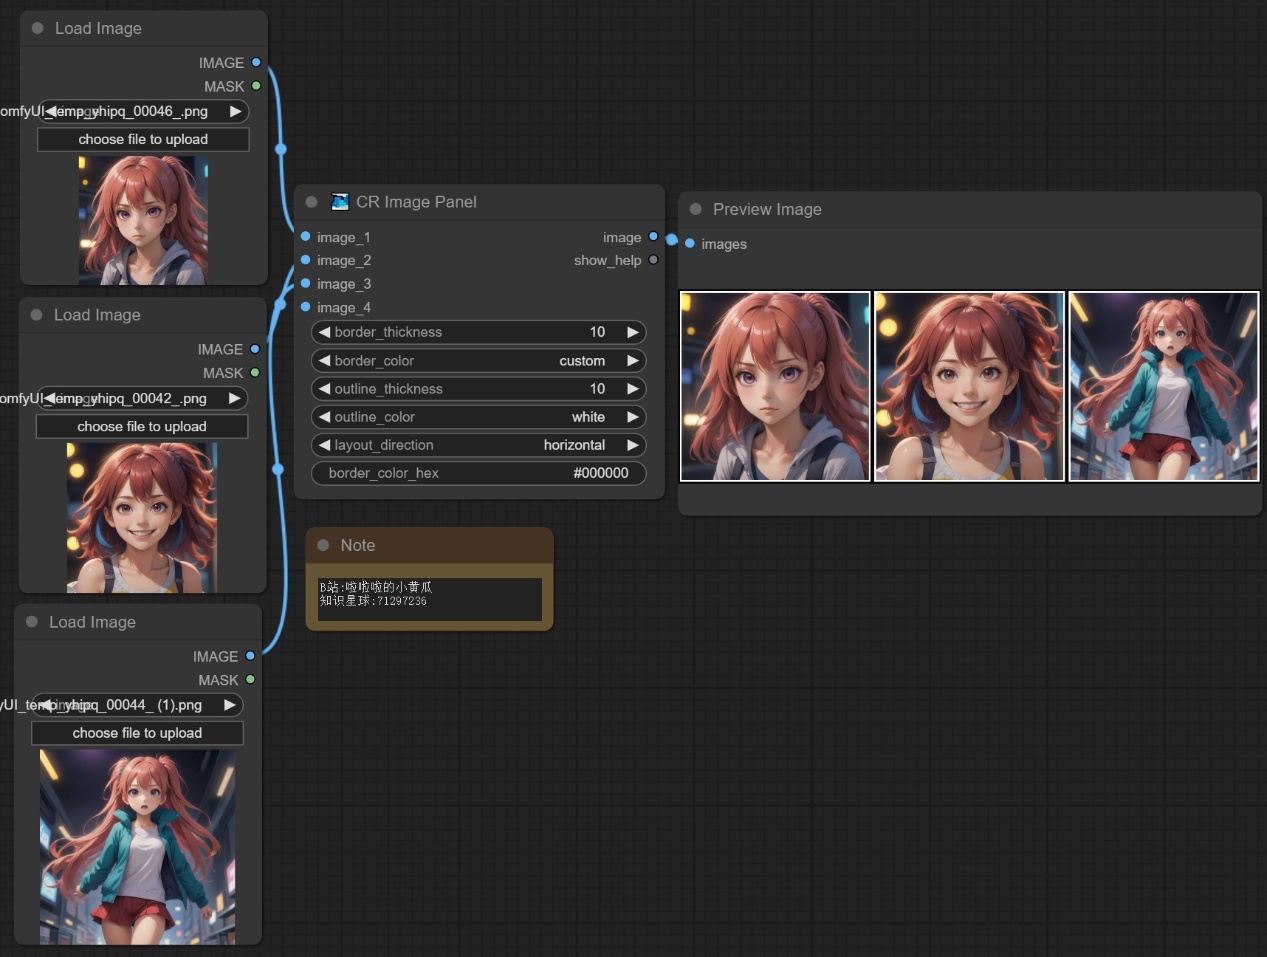Collapse the Preview Image node dot

696,209
